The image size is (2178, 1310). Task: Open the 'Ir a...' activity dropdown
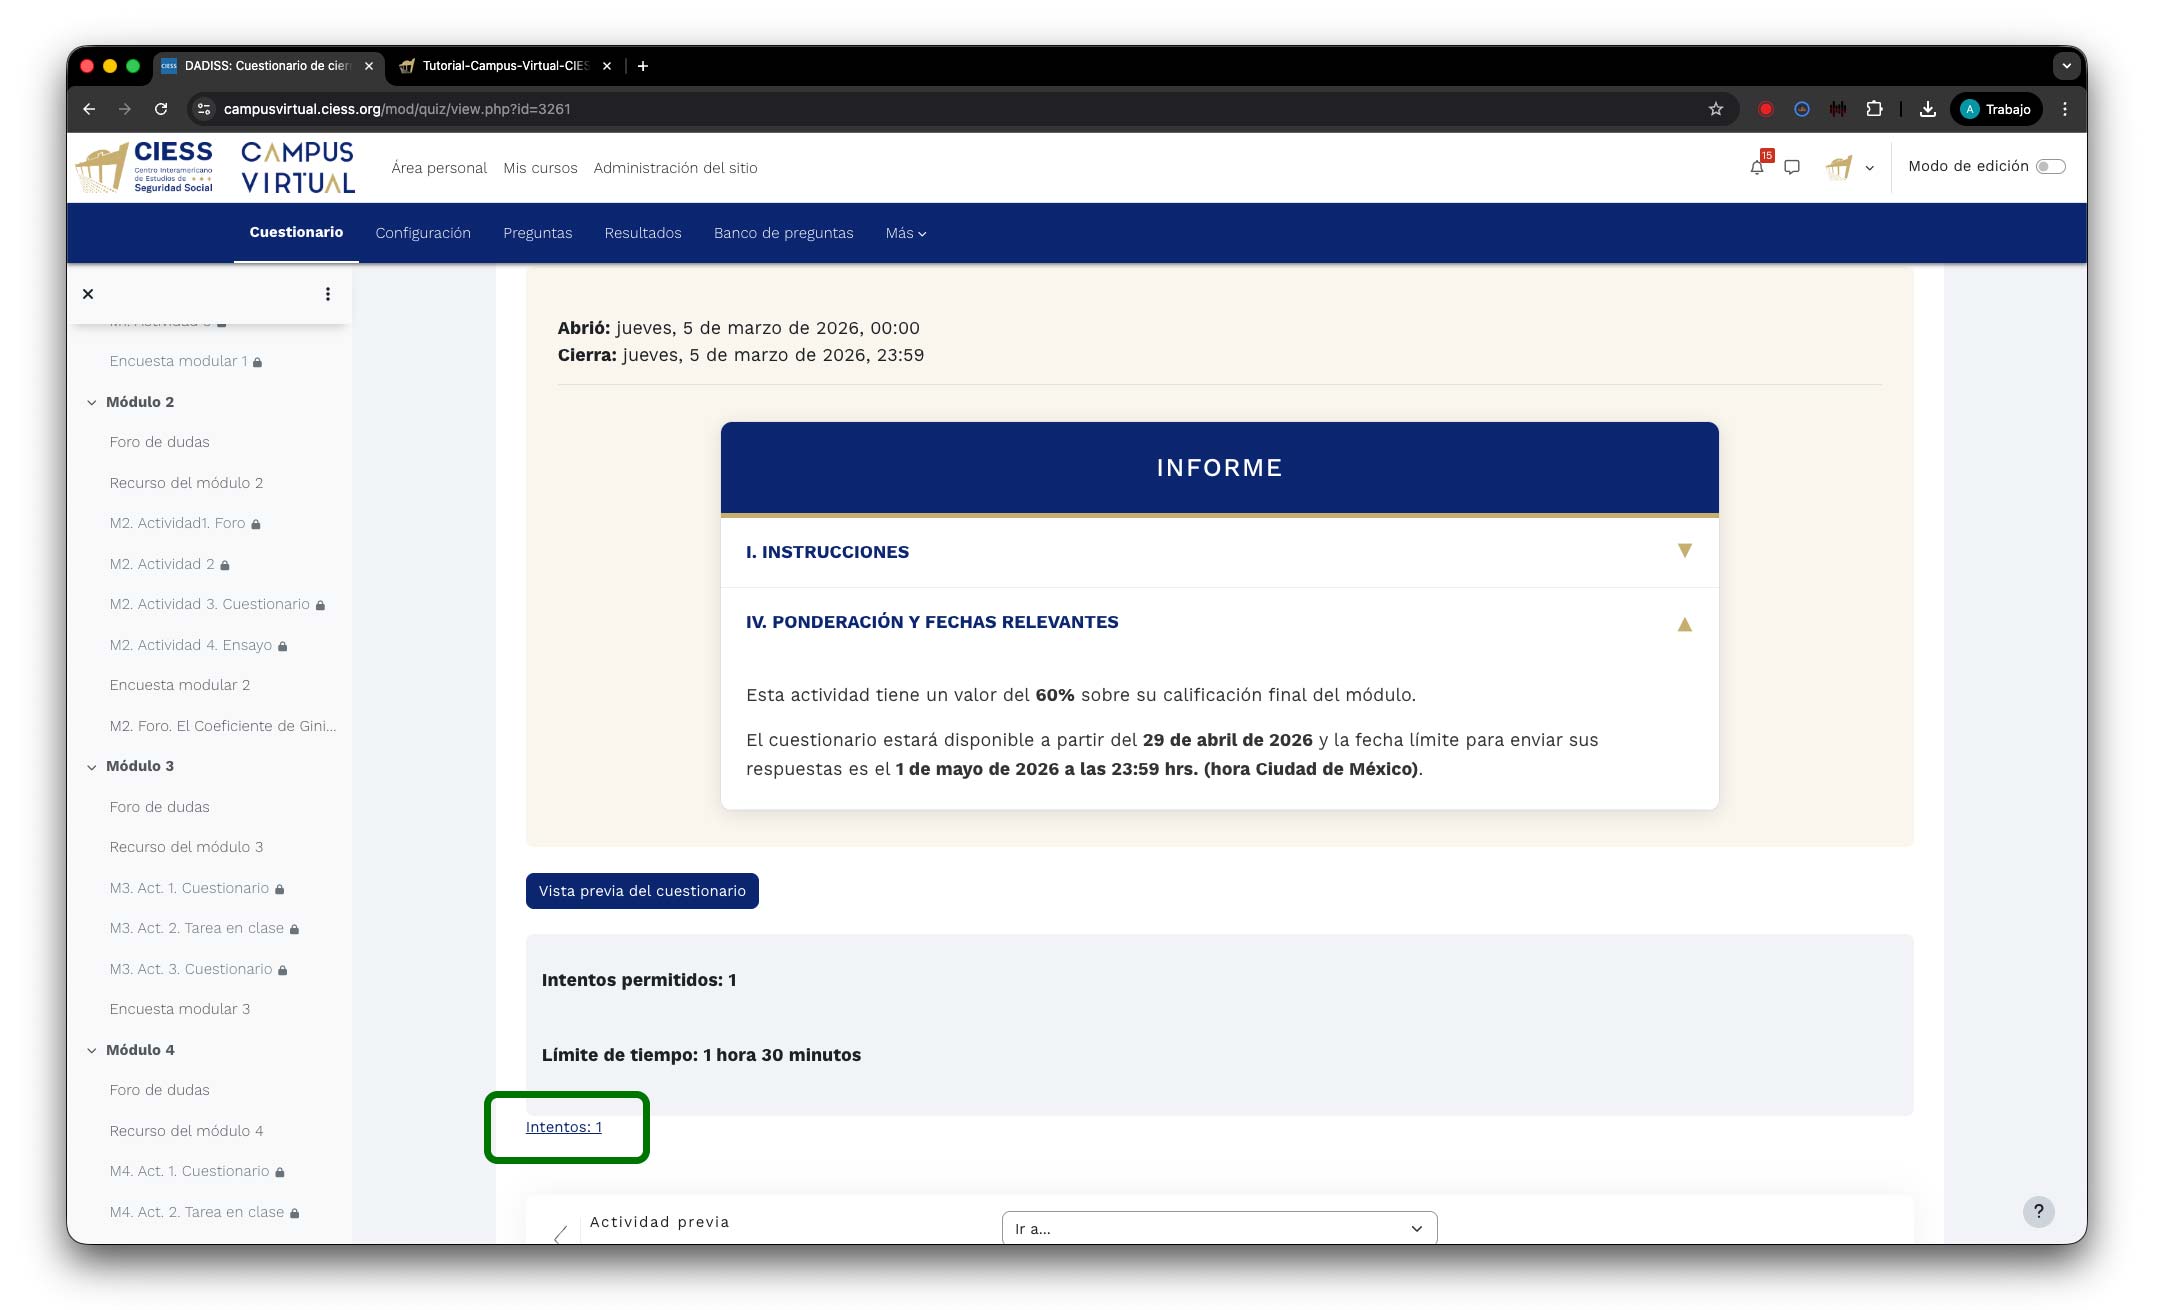[1218, 1228]
